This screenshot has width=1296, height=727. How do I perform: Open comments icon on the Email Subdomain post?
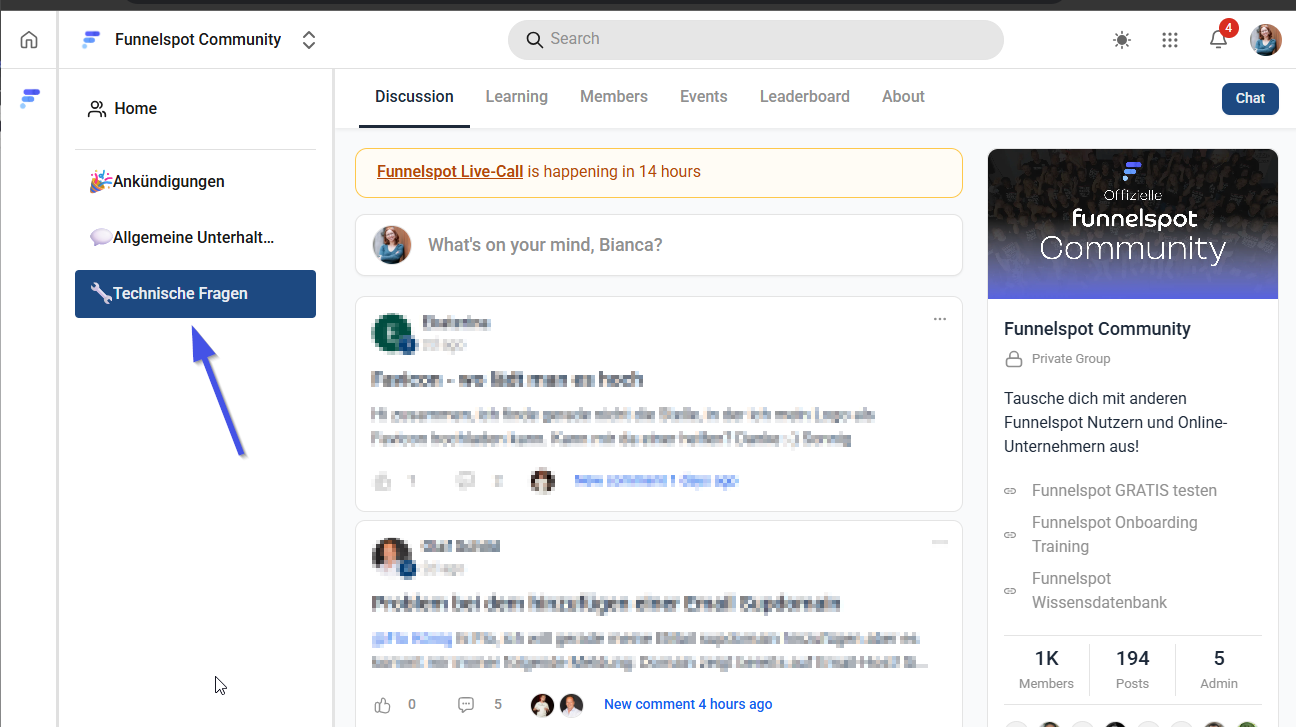click(465, 705)
